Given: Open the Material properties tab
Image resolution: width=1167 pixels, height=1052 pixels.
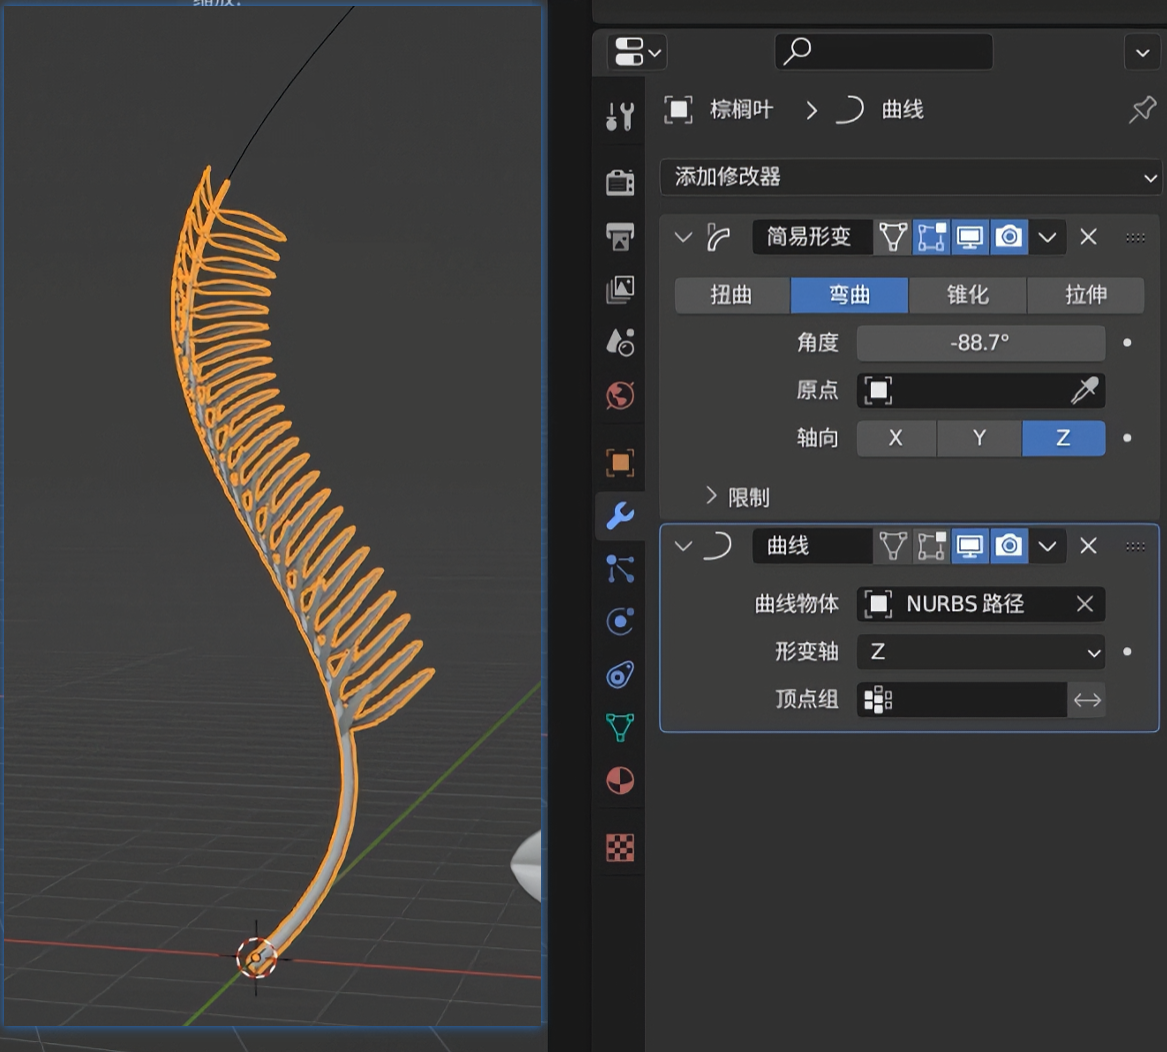Looking at the screenshot, I should click(x=620, y=780).
